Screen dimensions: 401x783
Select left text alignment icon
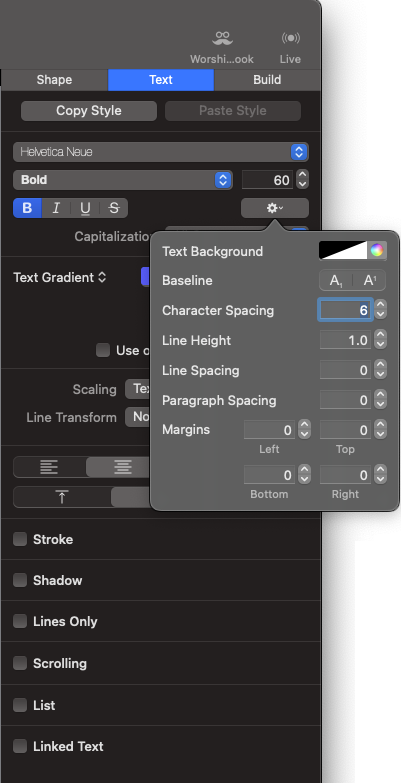49,467
